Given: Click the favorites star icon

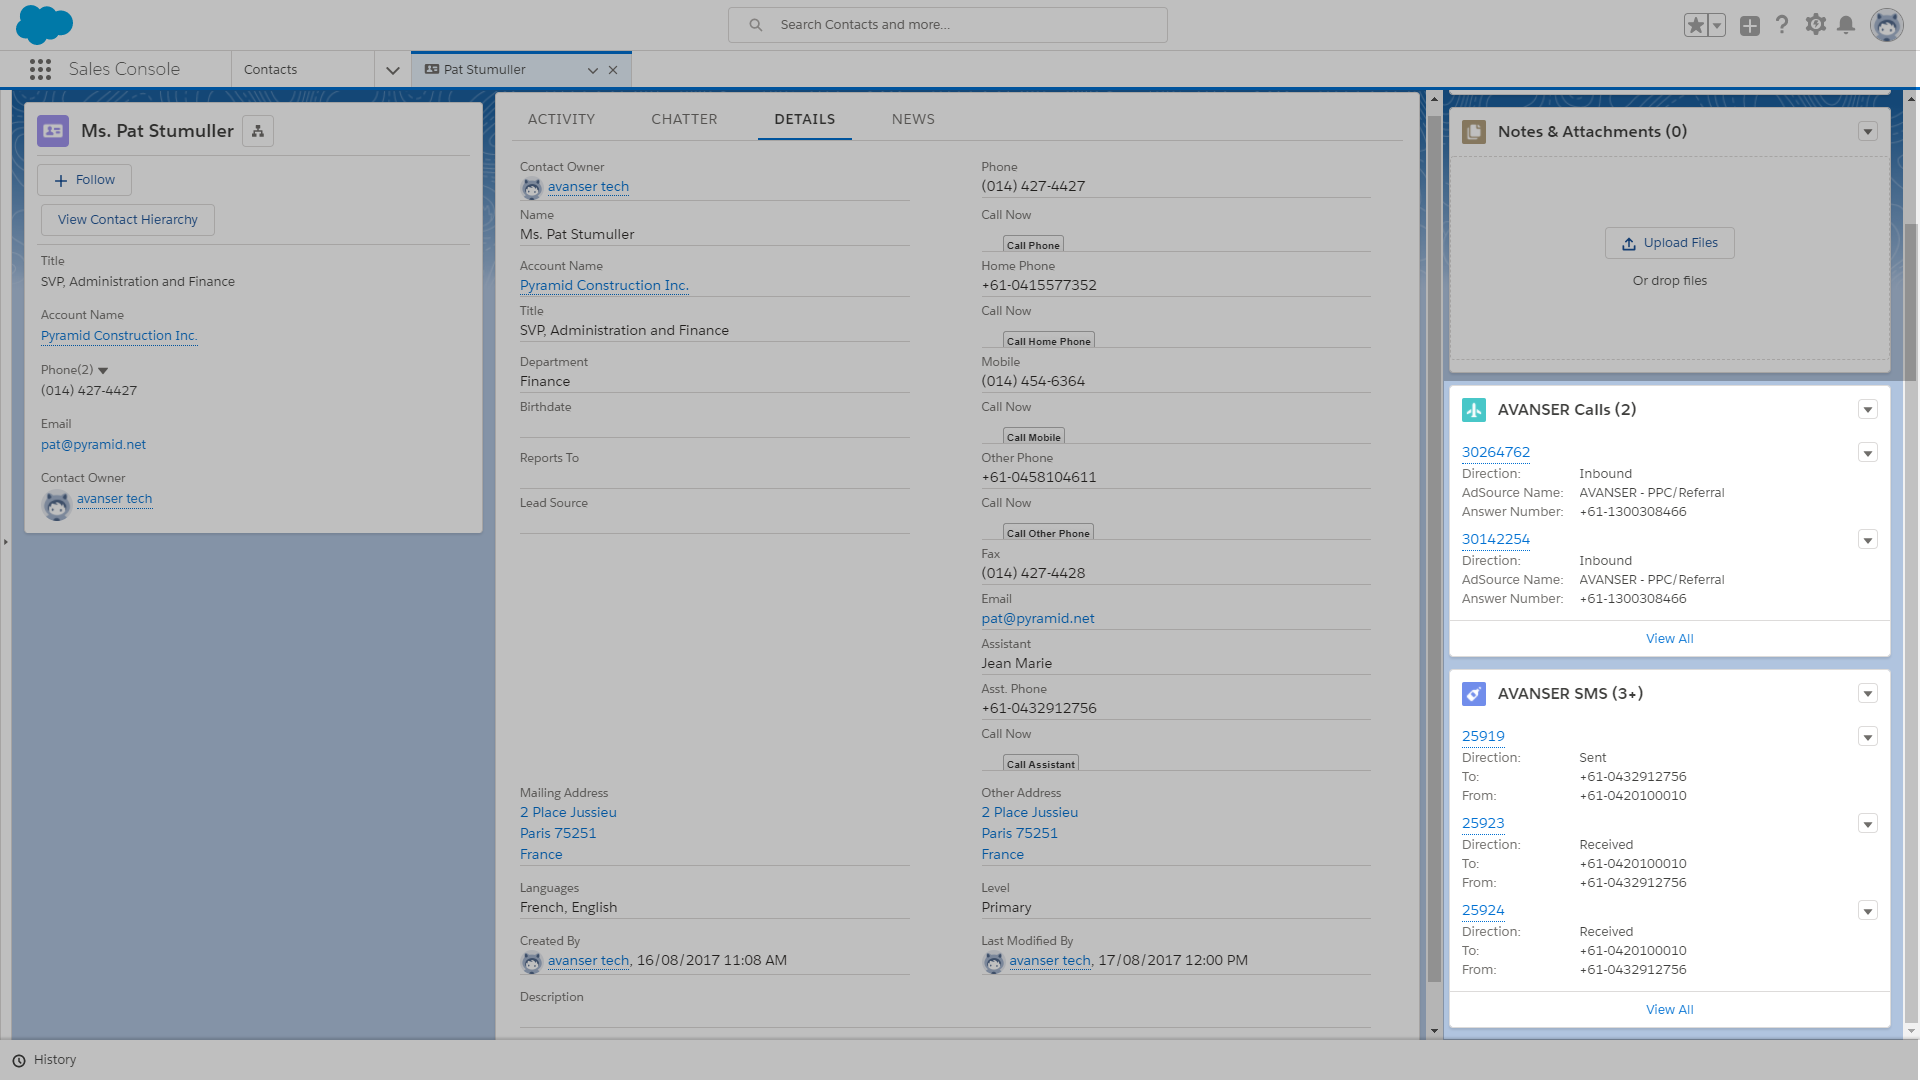Looking at the screenshot, I should (1697, 24).
